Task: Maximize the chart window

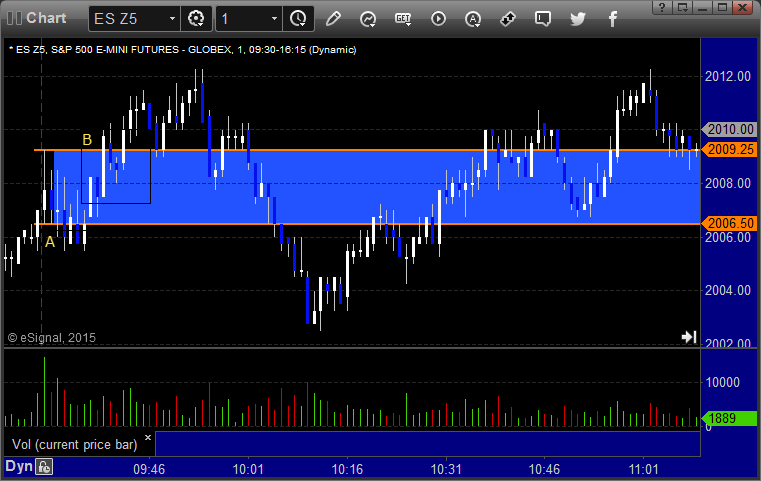Action: [x=723, y=7]
